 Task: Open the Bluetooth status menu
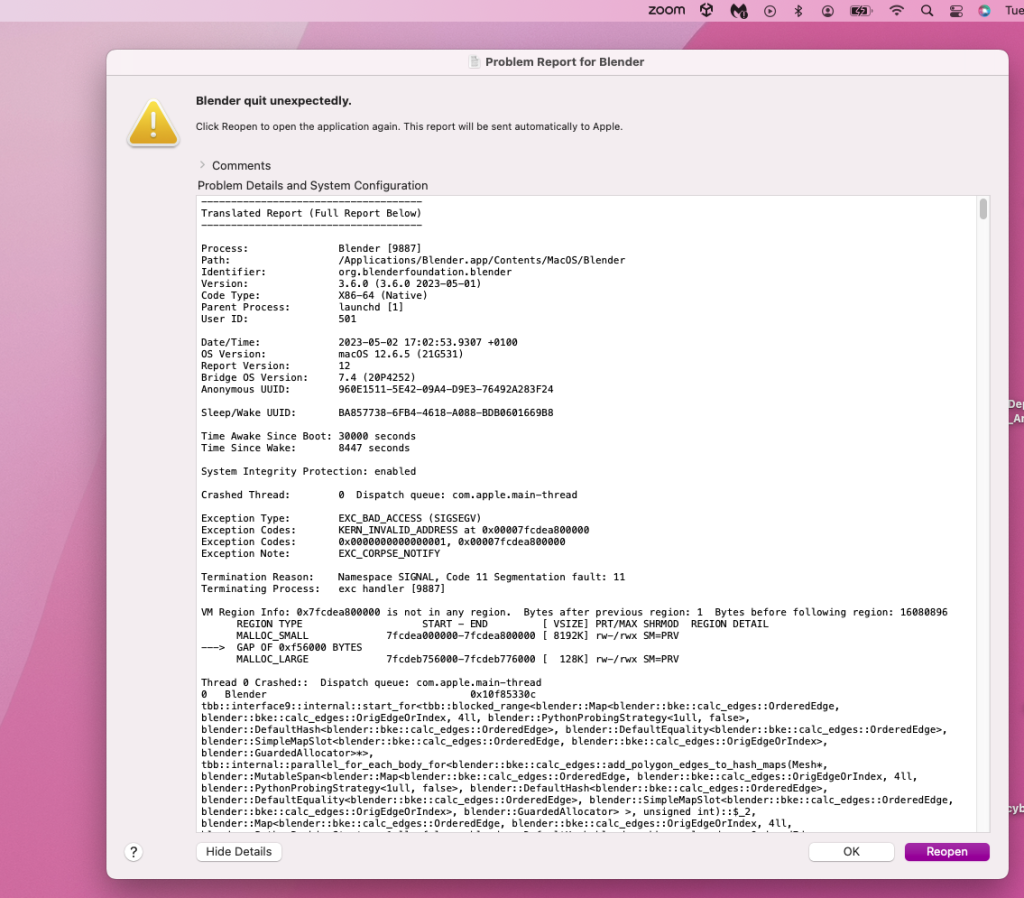tap(798, 10)
